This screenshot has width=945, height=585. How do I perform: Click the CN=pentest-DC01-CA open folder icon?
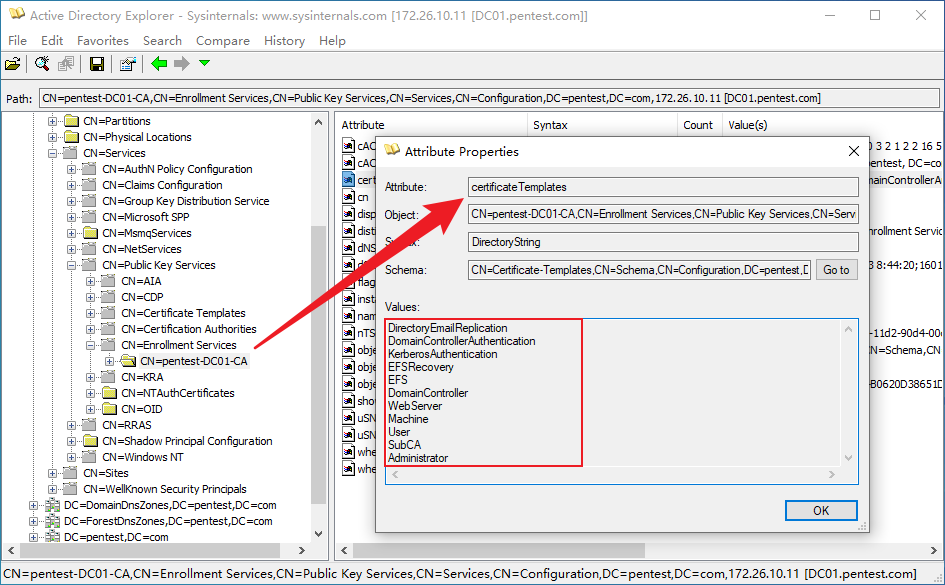tap(128, 361)
